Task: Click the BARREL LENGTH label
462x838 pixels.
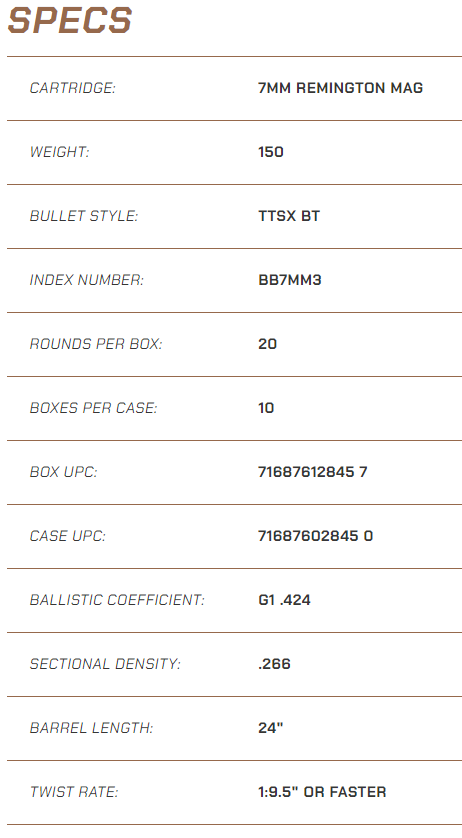Action: click(91, 728)
